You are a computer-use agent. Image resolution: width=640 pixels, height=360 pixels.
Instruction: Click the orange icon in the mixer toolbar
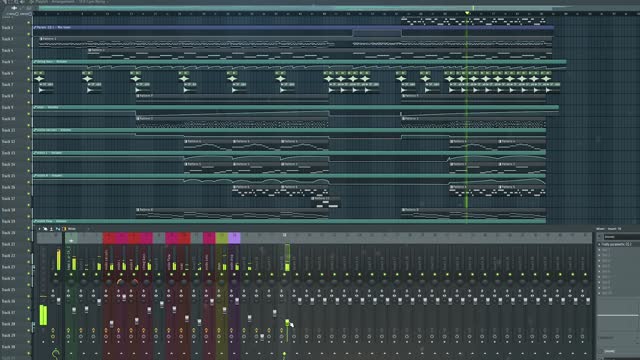64,229
